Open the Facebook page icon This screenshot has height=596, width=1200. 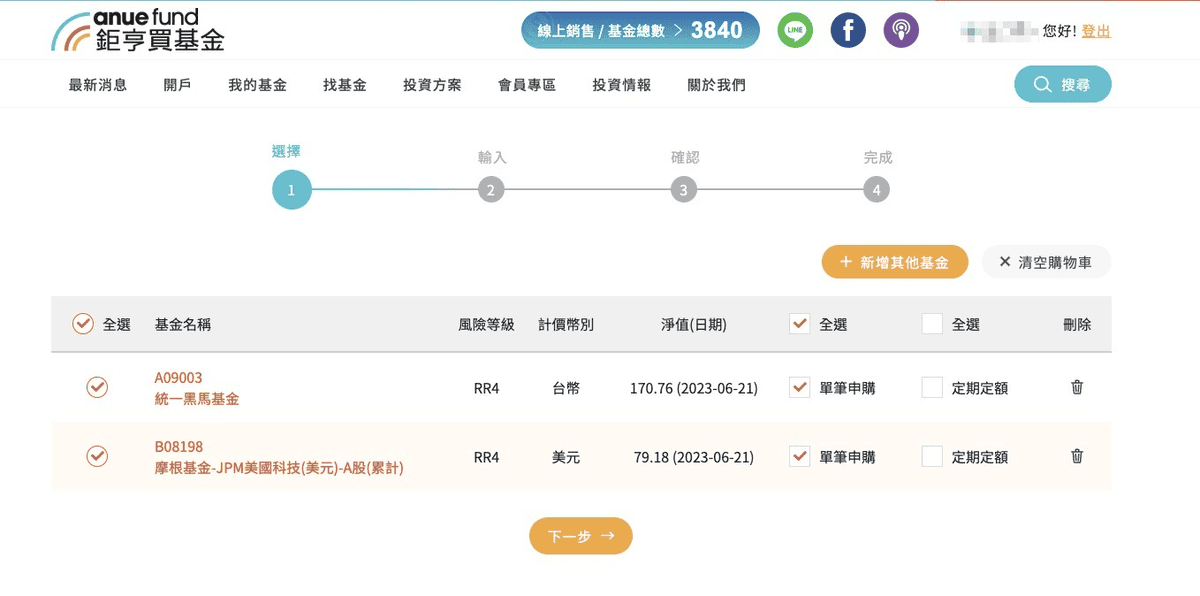pos(848,30)
